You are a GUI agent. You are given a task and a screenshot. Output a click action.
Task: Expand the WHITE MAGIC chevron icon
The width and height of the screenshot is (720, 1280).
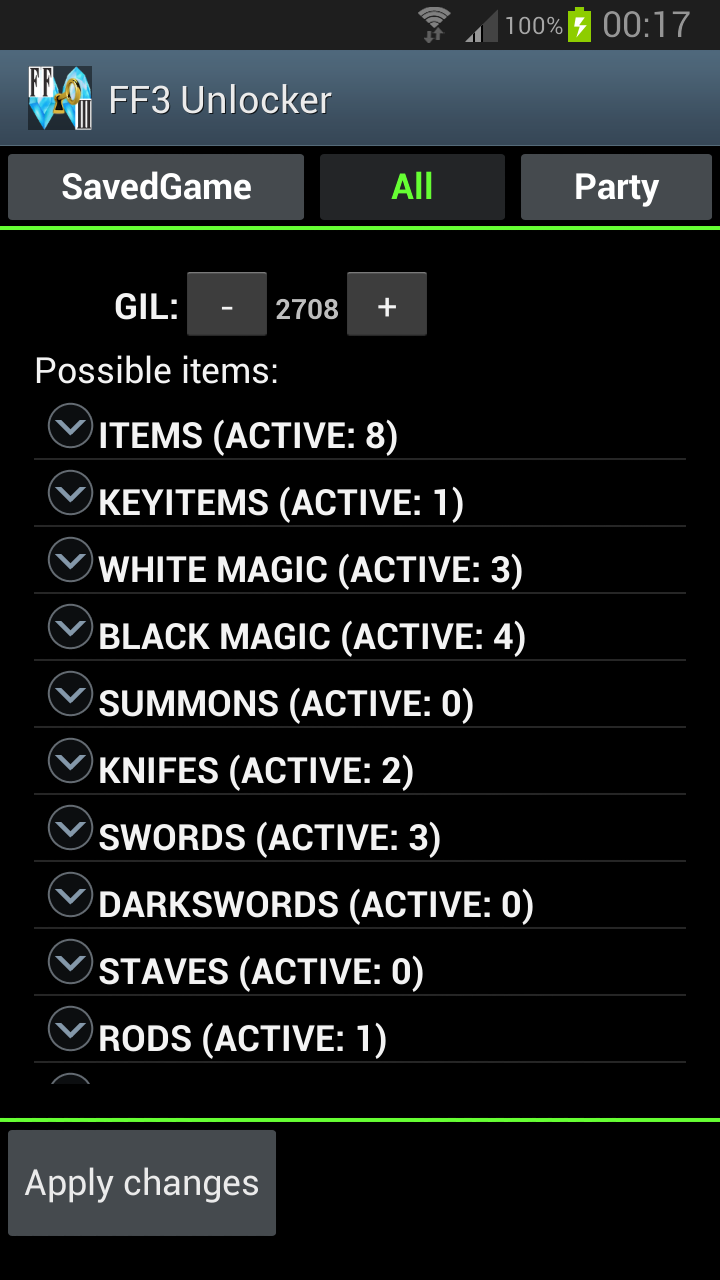pyautogui.click(x=71, y=560)
